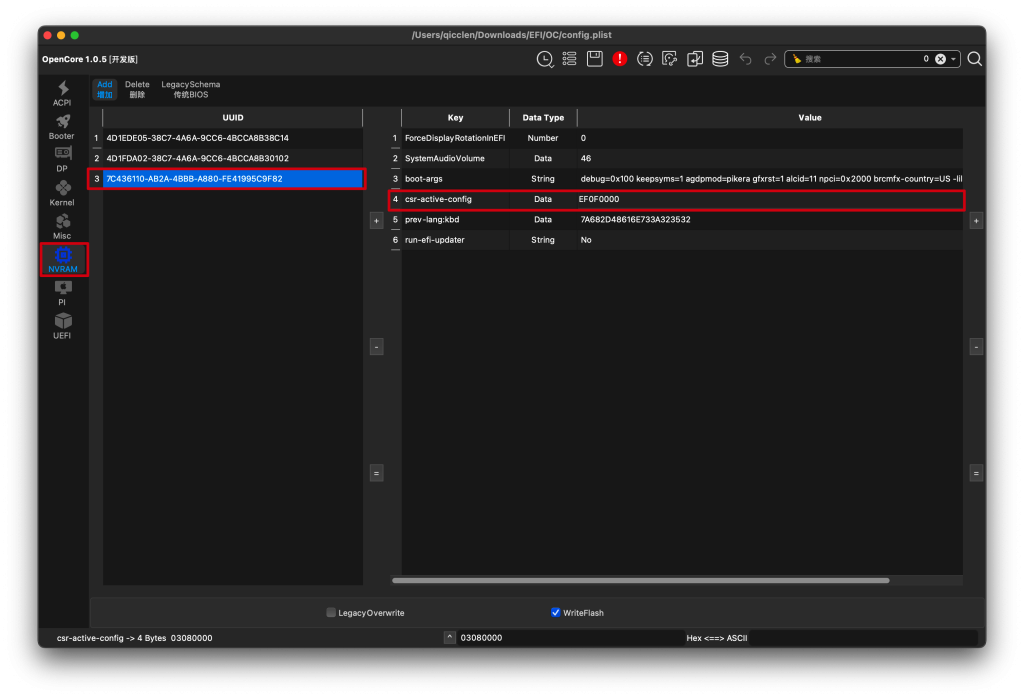
Task: Uncheck the WriteFlash checkbox
Action: tap(556, 612)
